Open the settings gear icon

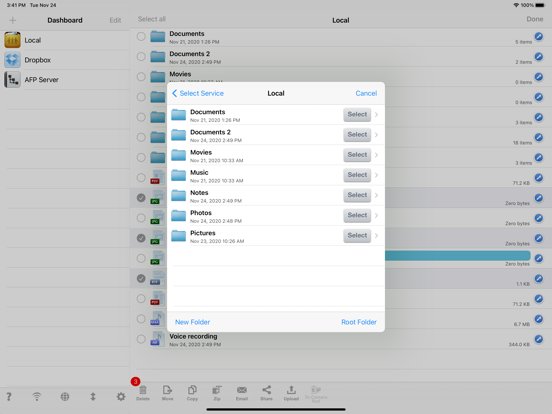point(121,397)
